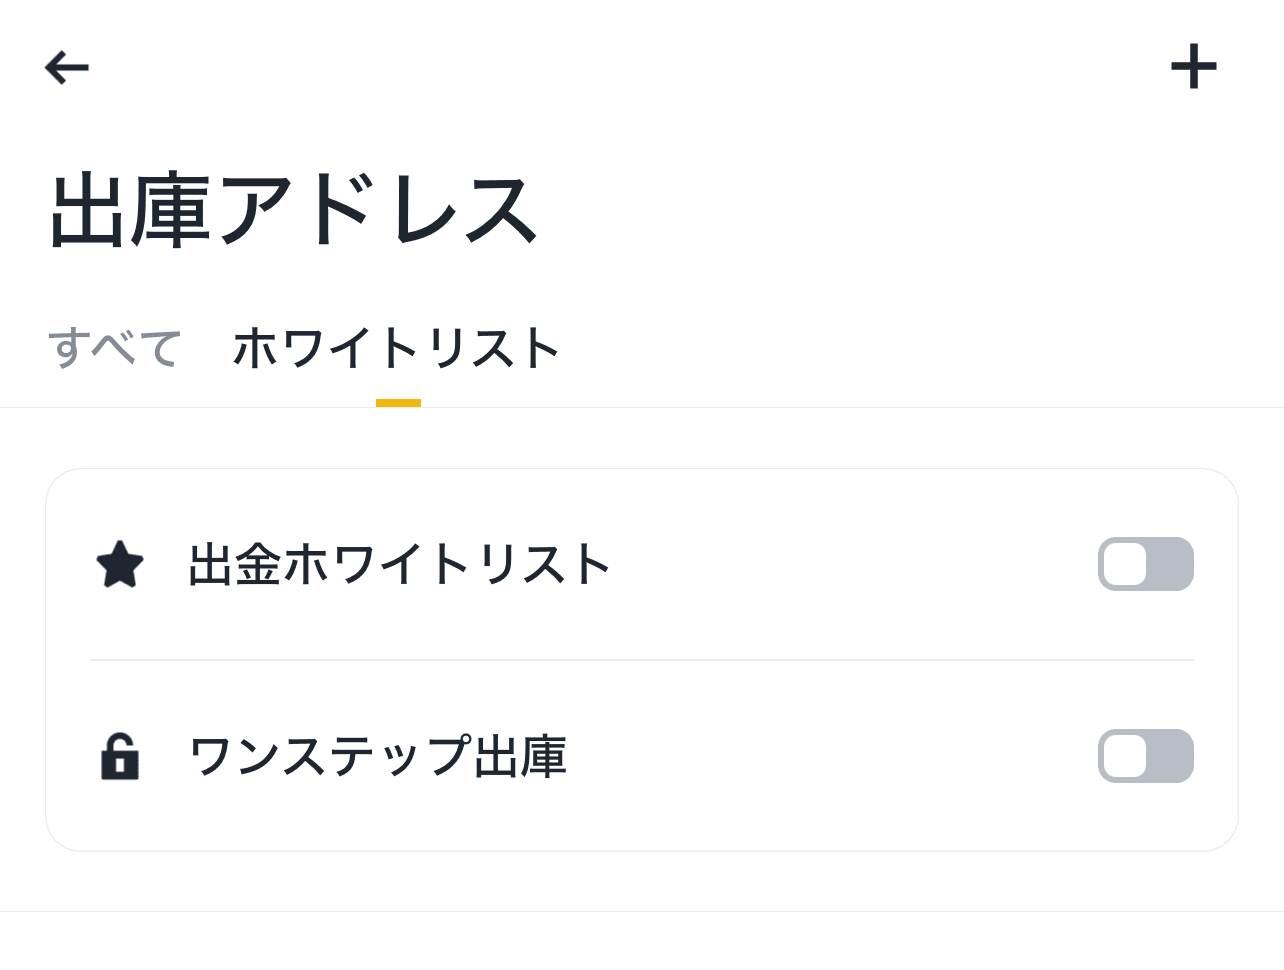
Task: Tap the white knob of ワンステップ出庫 switch
Action: 1126,756
